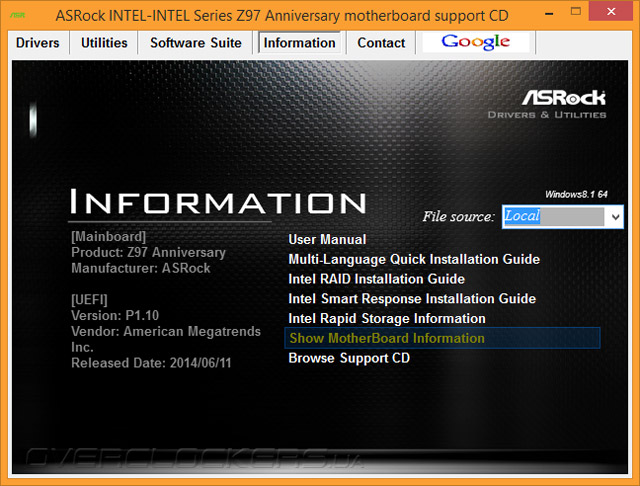Go to the Contact tab

point(381,43)
